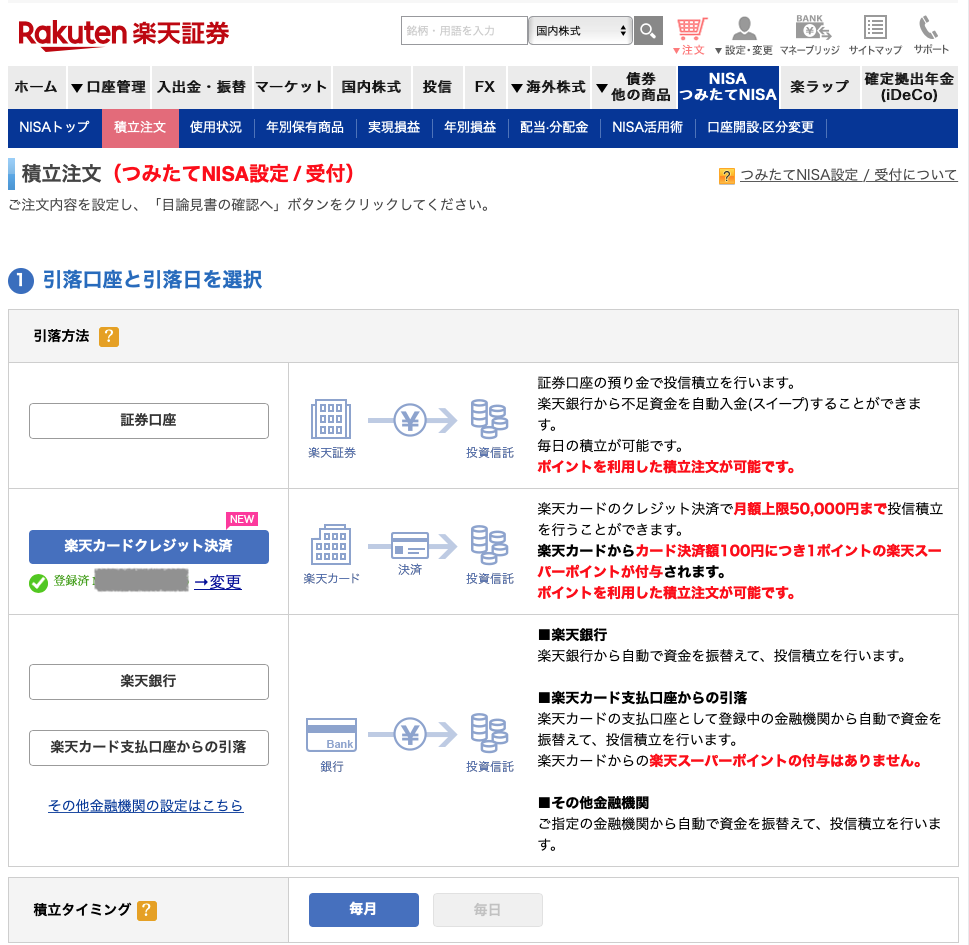Select 積立注文 submenu item
This screenshot has width=969, height=945.
(140, 128)
